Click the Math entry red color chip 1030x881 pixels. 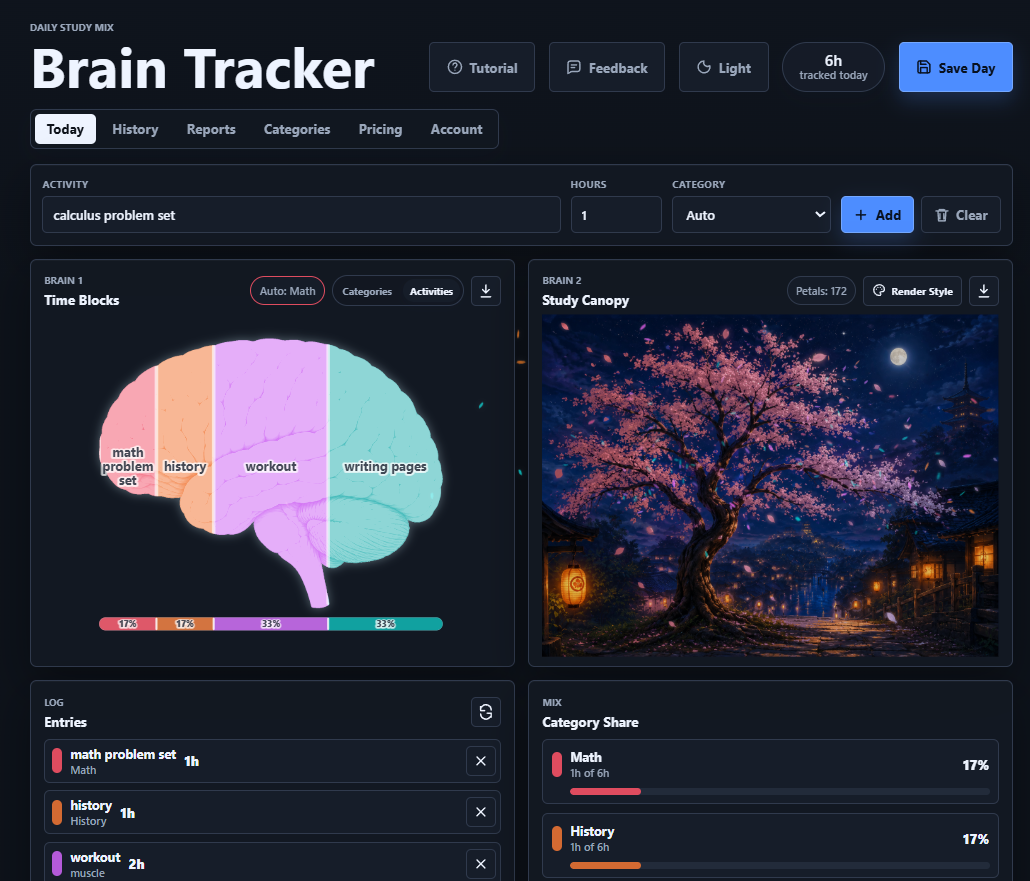click(57, 761)
